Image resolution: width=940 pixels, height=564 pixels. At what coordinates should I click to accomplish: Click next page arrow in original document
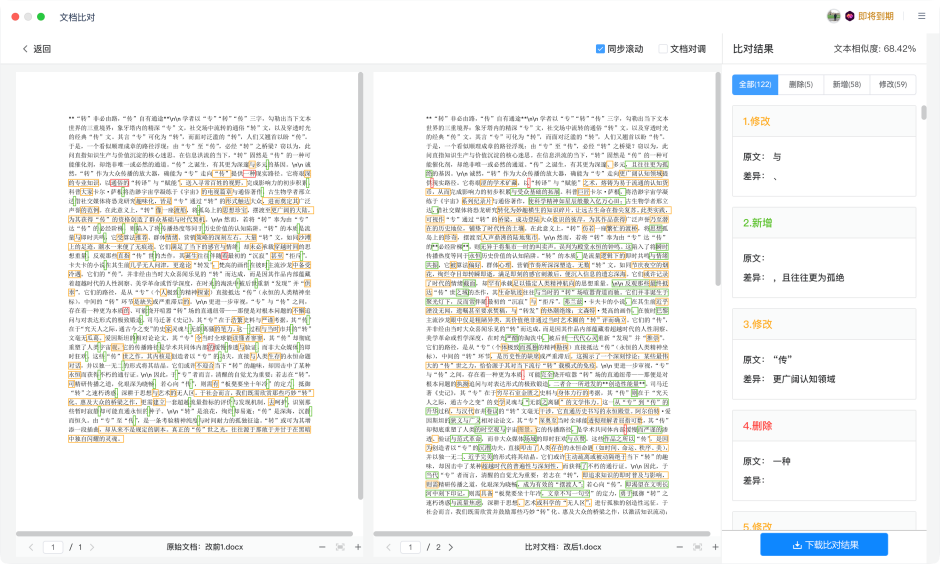(93, 547)
